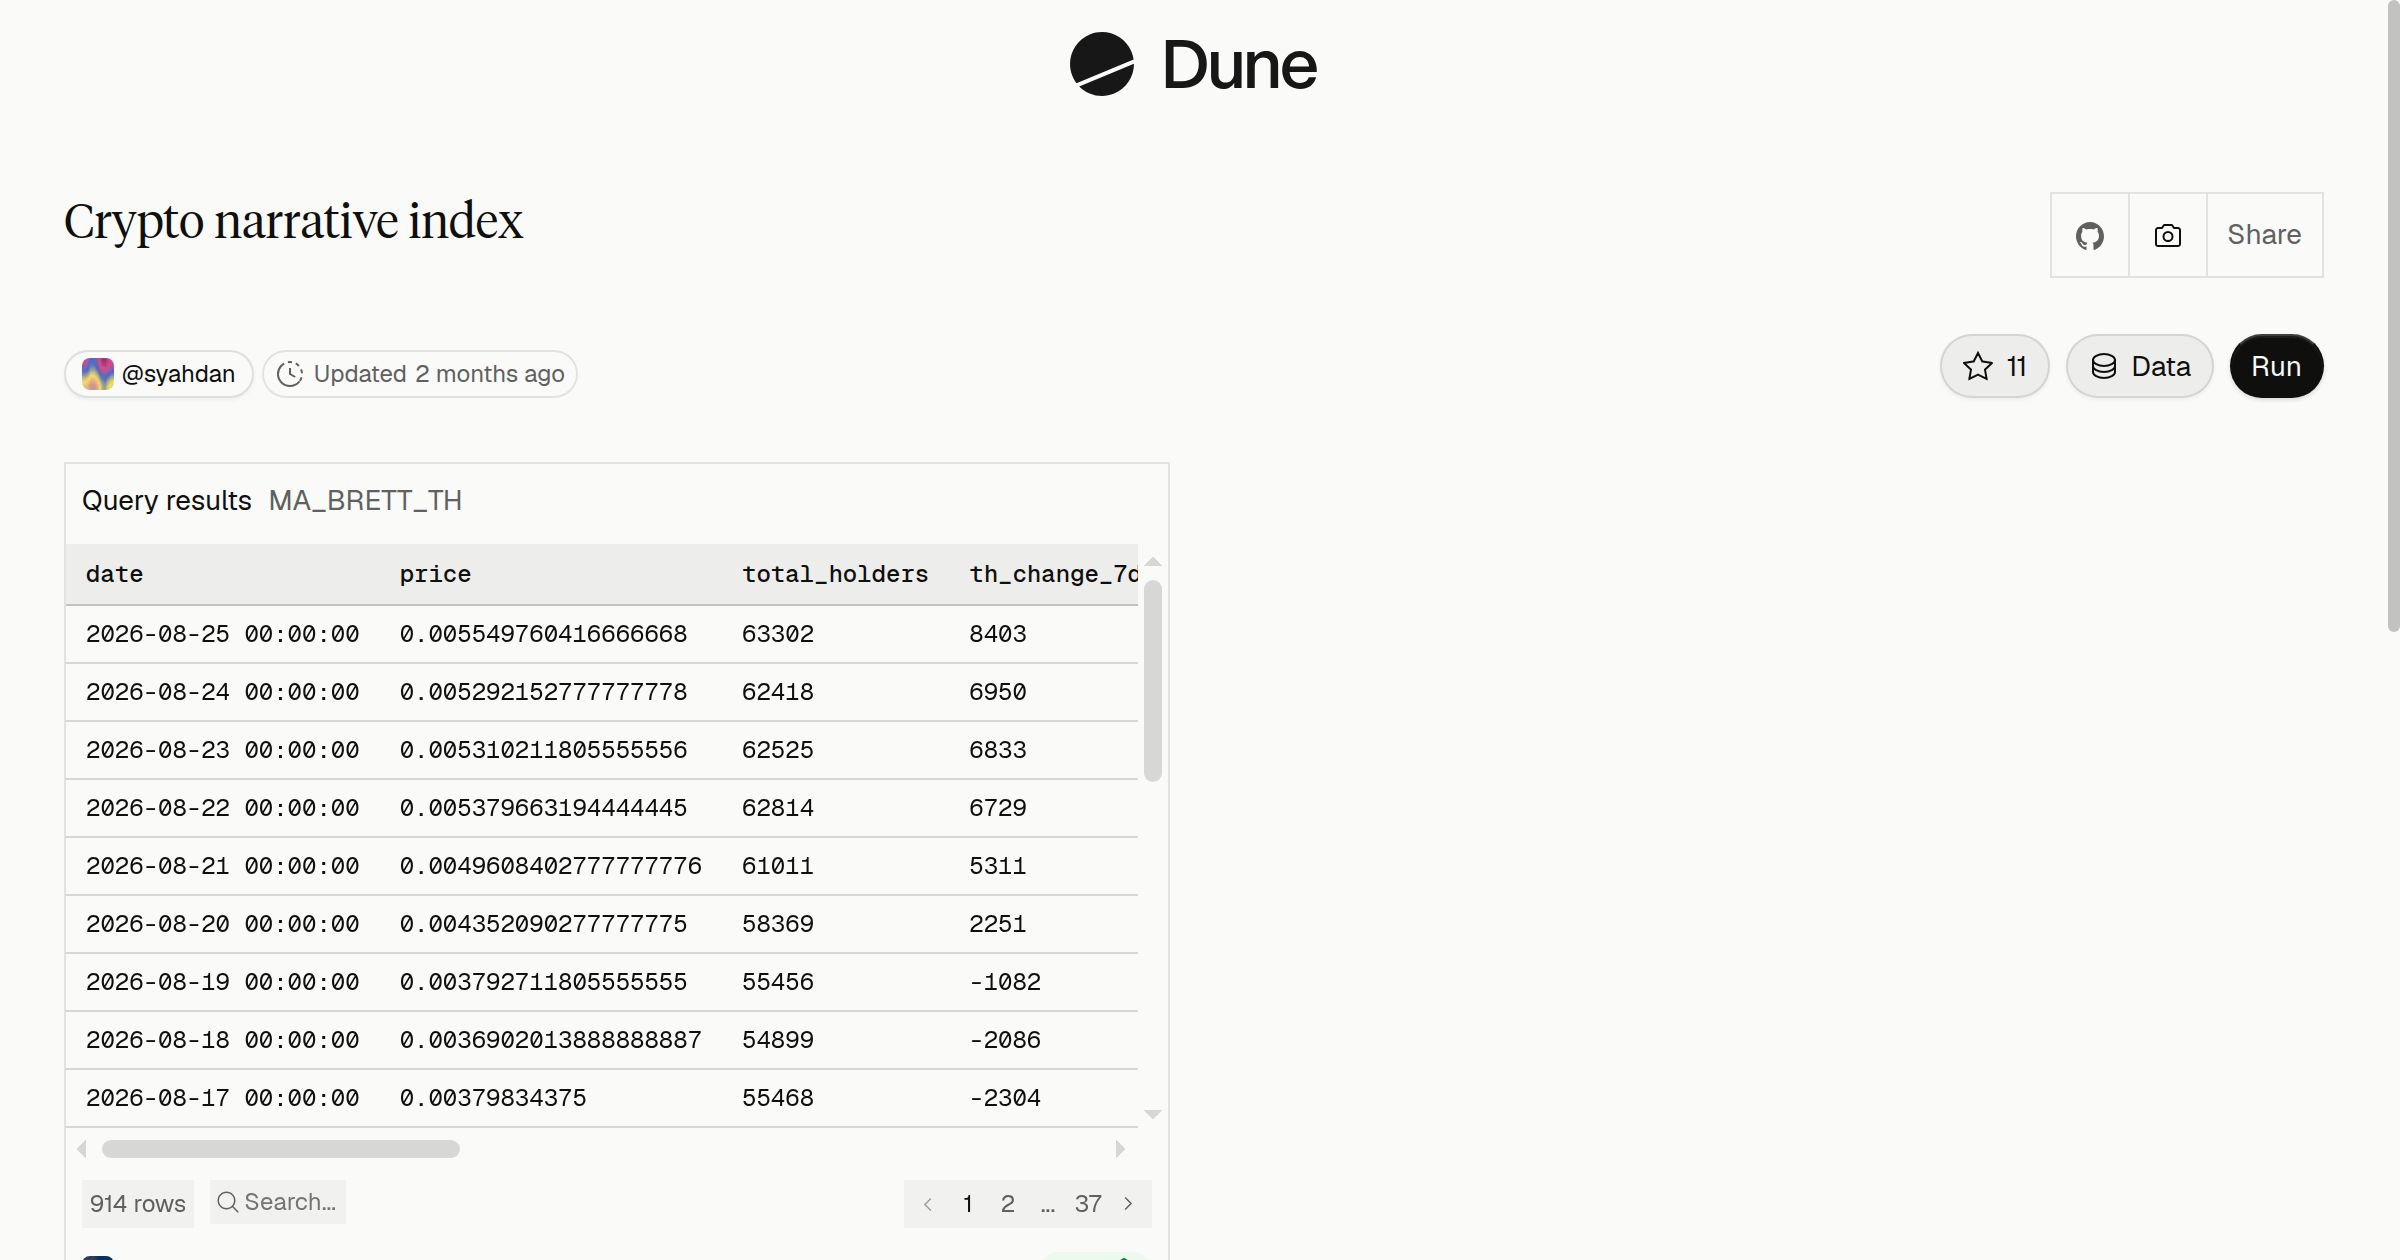Select total_holders cell 62525

click(x=777, y=750)
